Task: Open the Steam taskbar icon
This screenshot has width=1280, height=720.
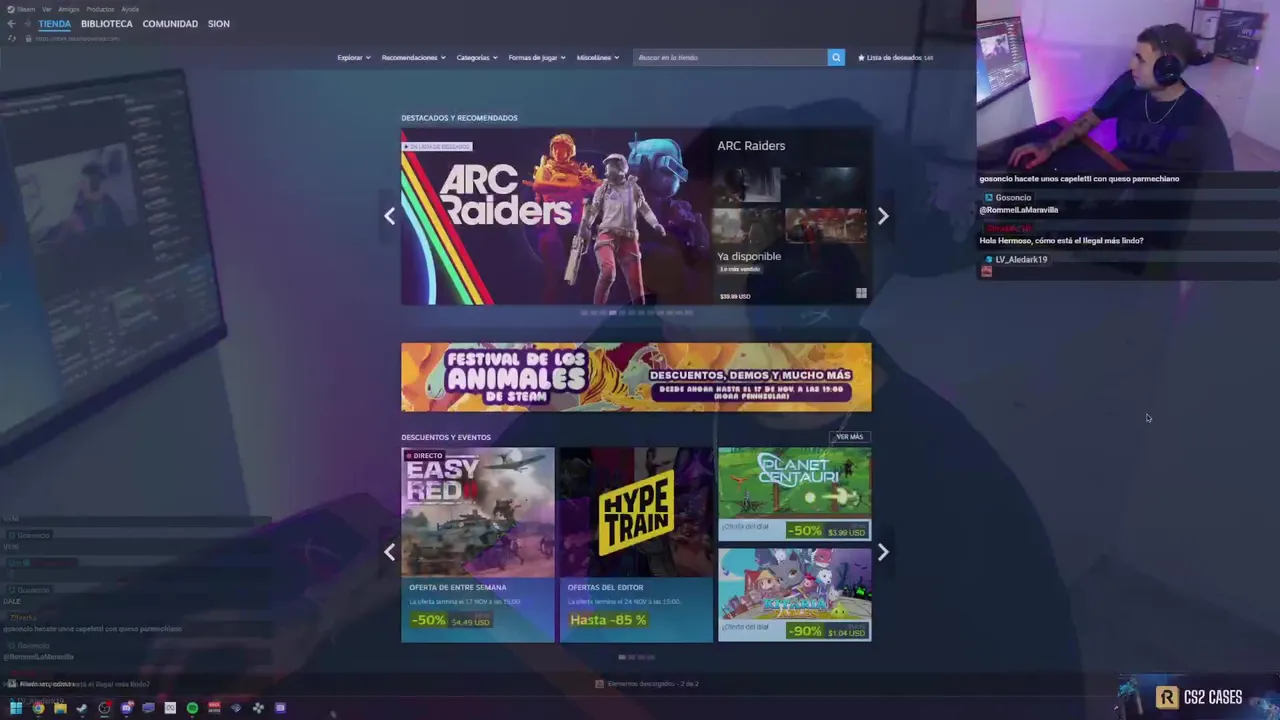Action: pyautogui.click(x=82, y=708)
